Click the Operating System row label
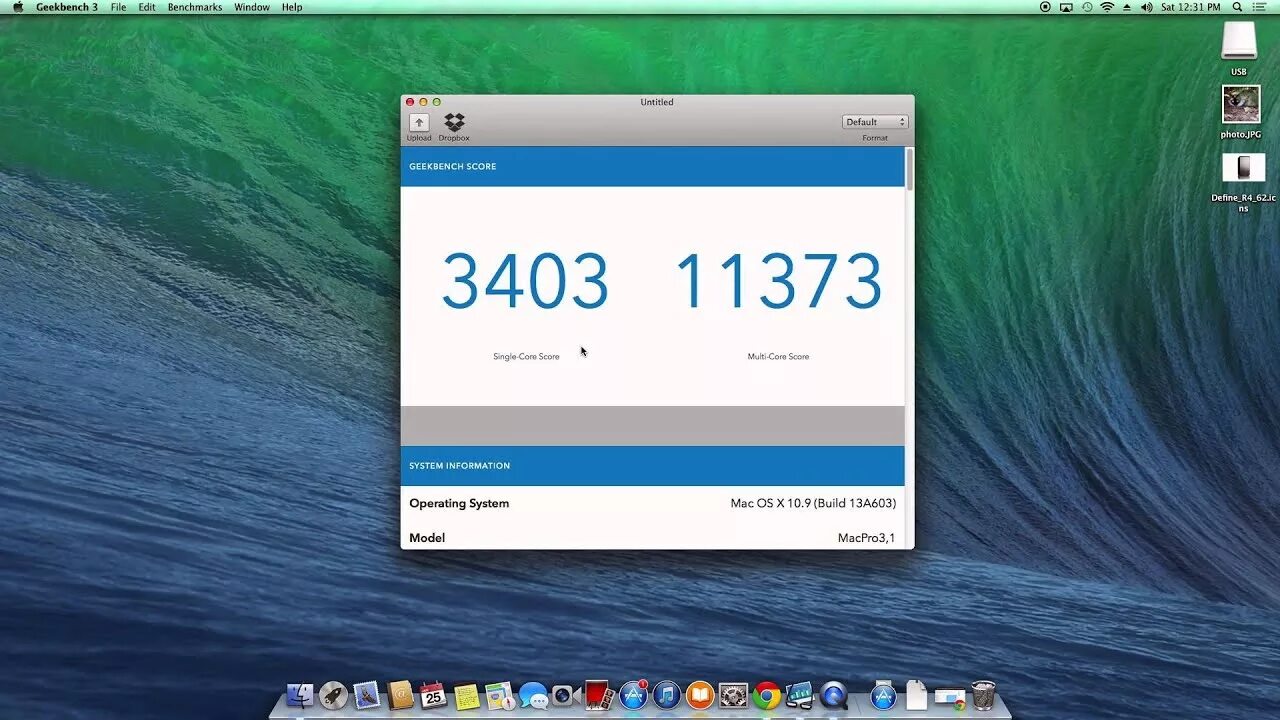The width and height of the screenshot is (1280, 720). click(459, 504)
